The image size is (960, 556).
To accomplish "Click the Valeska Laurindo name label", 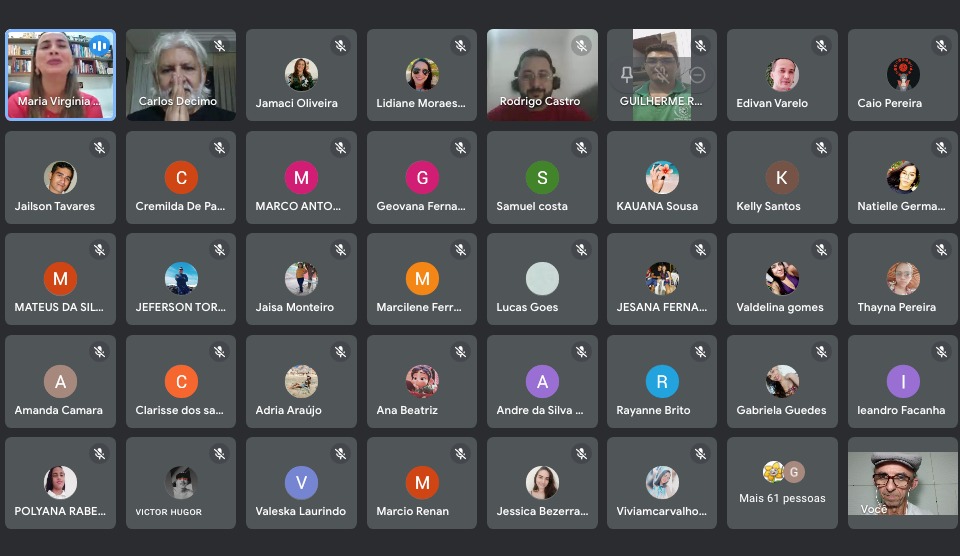I will [301, 511].
